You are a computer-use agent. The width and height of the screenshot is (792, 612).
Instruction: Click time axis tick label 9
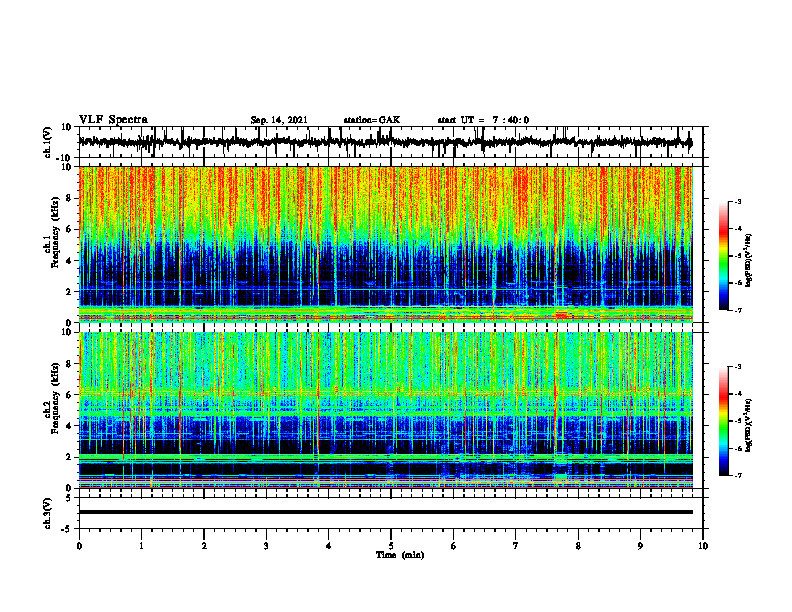click(x=640, y=546)
